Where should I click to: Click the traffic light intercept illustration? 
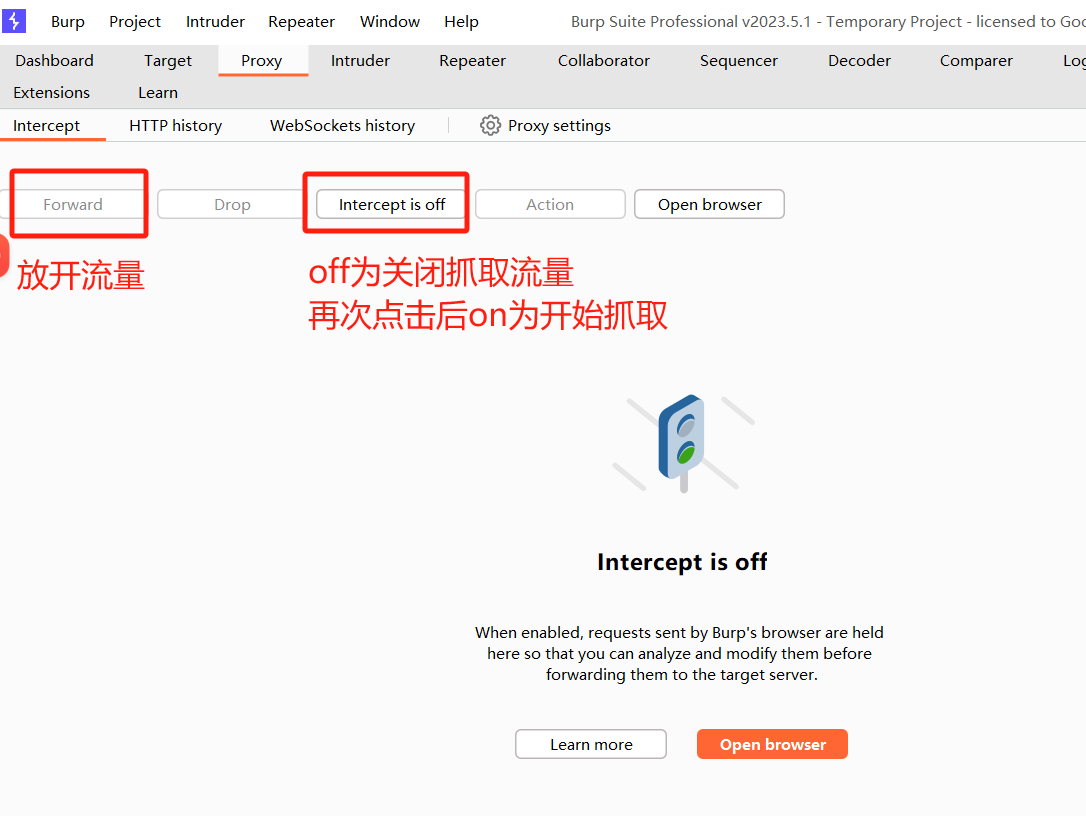684,443
